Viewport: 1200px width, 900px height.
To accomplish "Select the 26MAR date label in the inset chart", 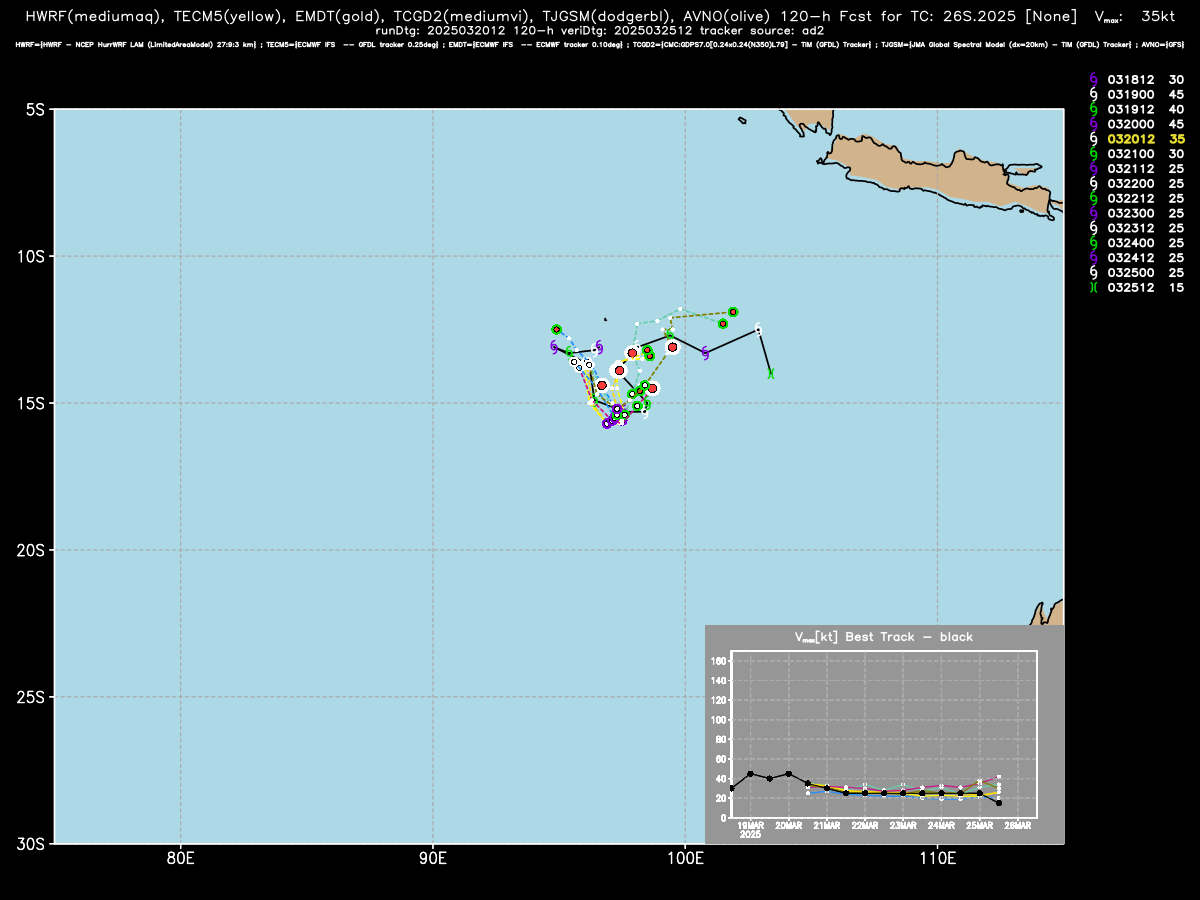I will pyautogui.click(x=1018, y=825).
